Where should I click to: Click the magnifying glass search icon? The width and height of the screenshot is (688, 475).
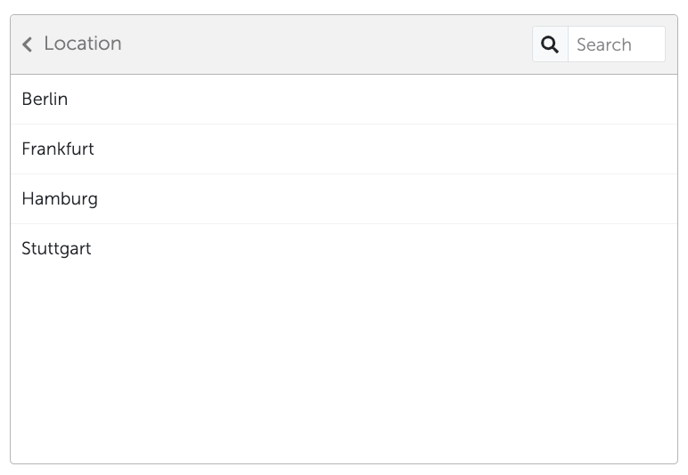550,44
